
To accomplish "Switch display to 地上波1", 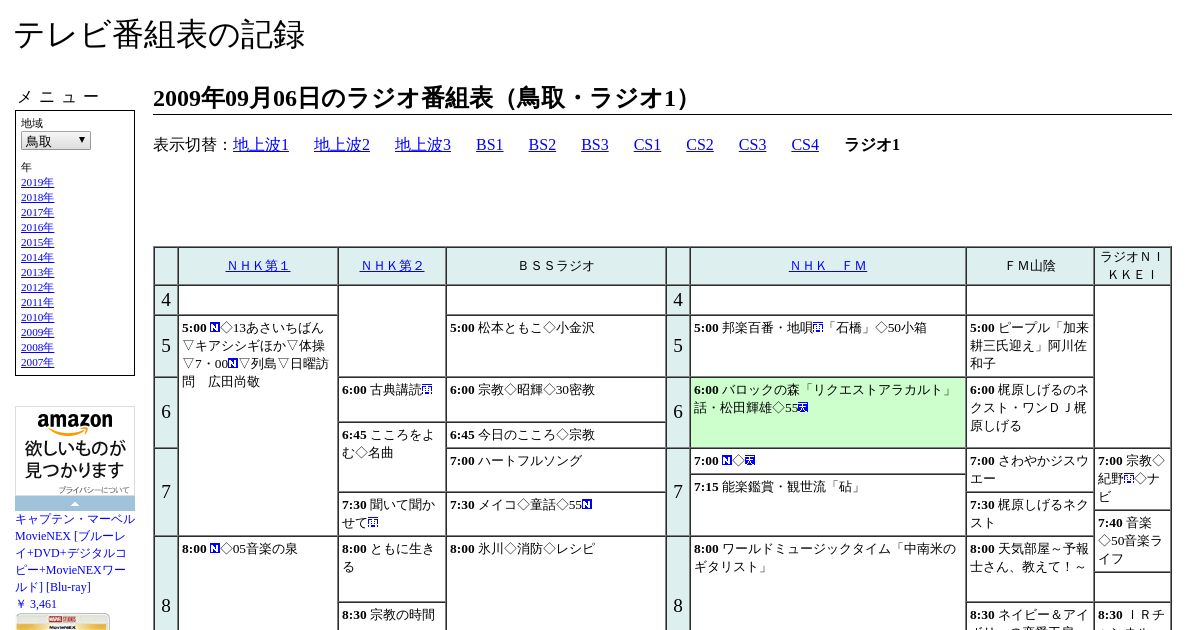I will [x=261, y=145].
